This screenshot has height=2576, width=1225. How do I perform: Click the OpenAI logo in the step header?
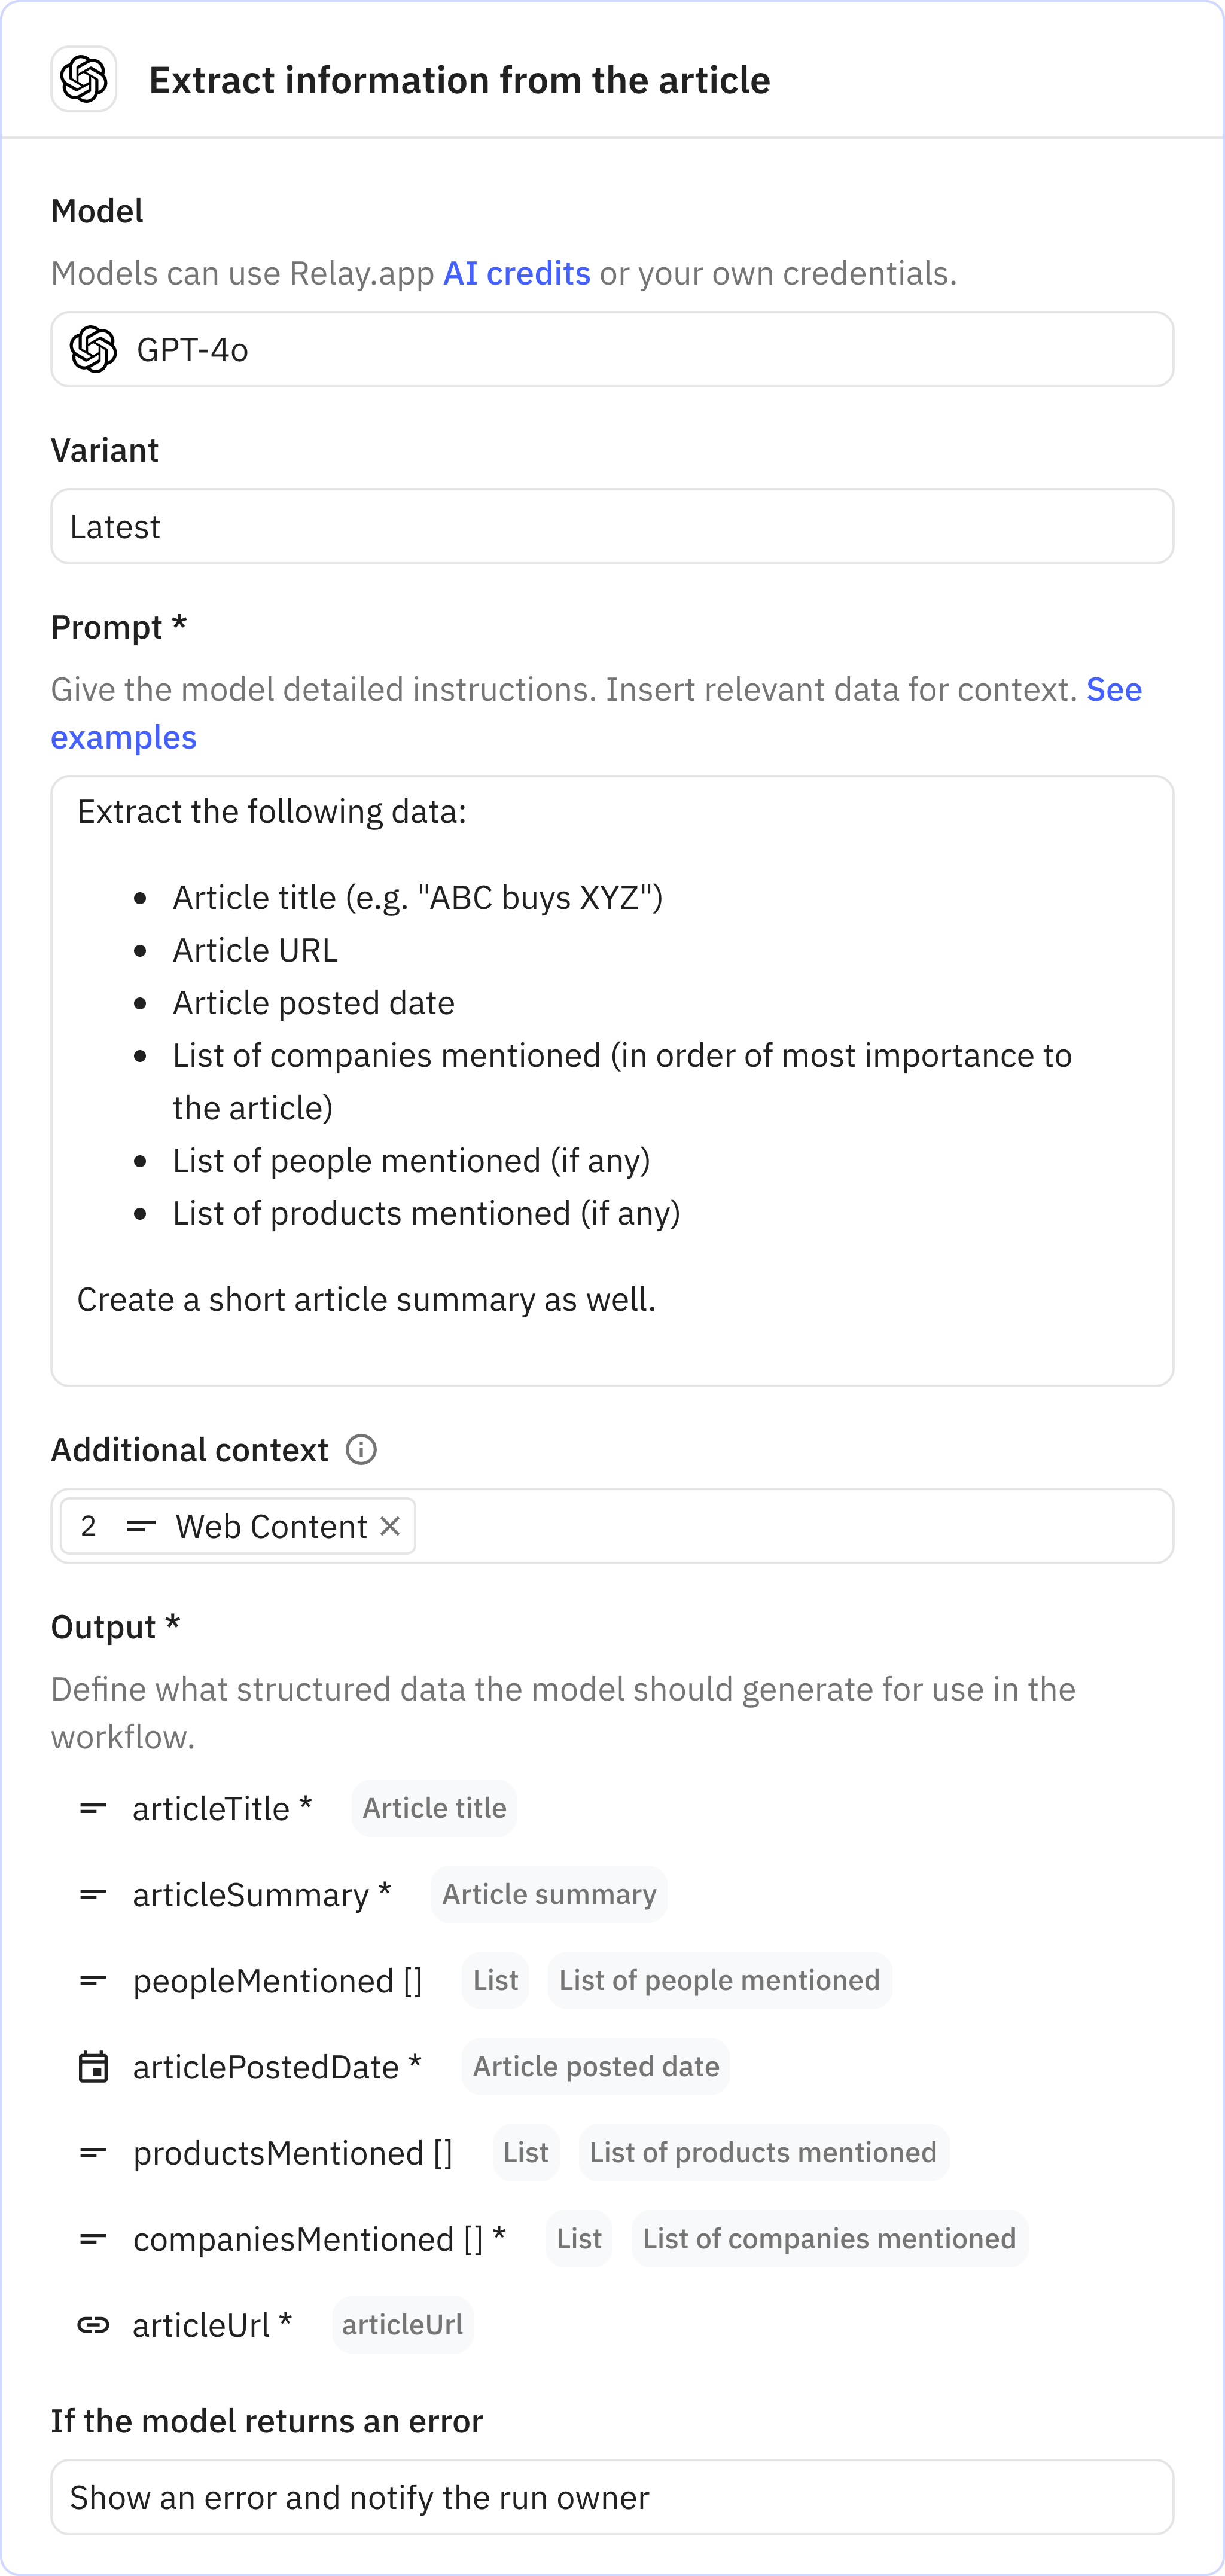[x=83, y=80]
